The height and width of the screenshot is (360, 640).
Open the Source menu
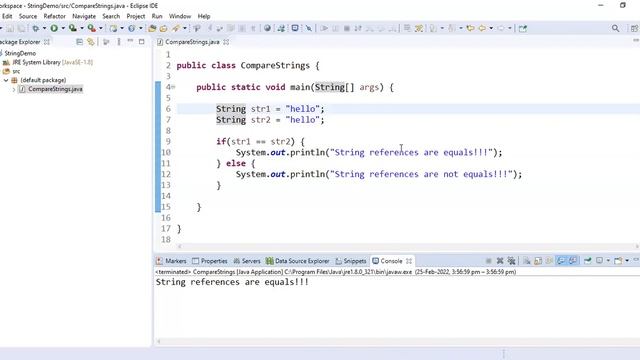tap(28, 16)
